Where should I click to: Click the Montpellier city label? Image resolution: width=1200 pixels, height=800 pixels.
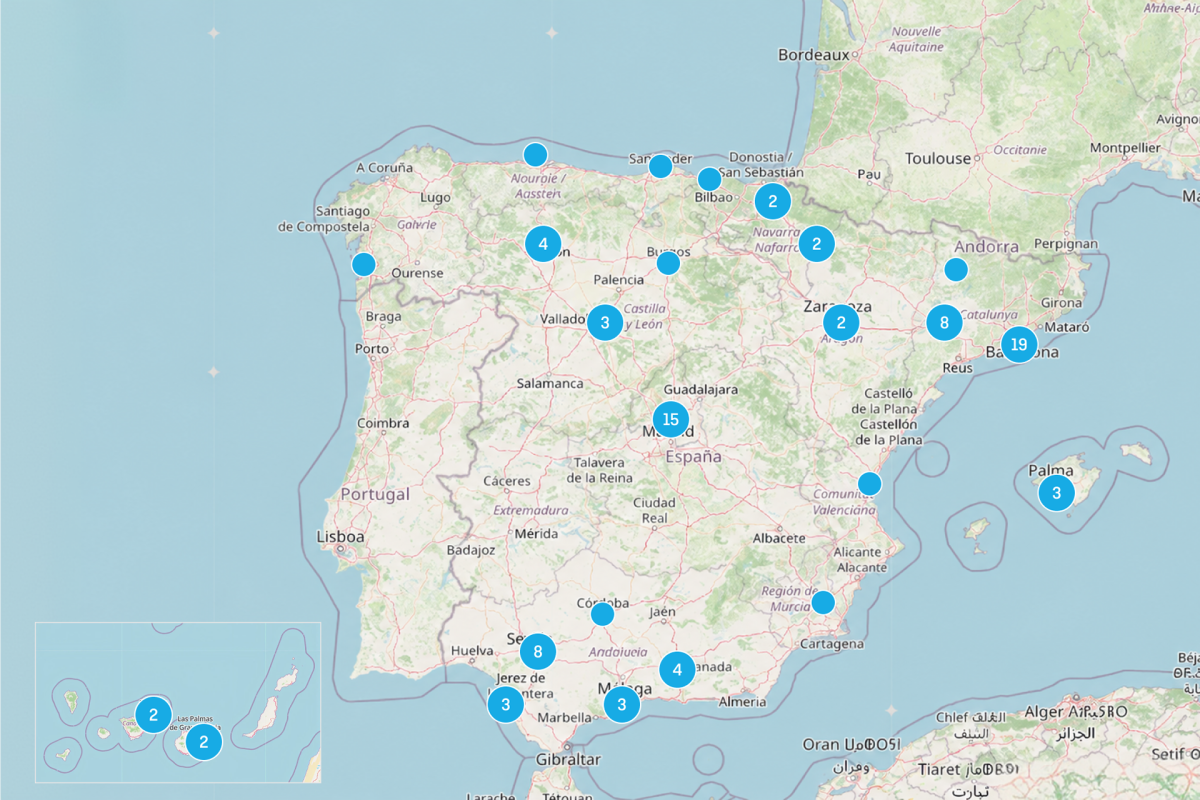pyautogui.click(x=1125, y=148)
